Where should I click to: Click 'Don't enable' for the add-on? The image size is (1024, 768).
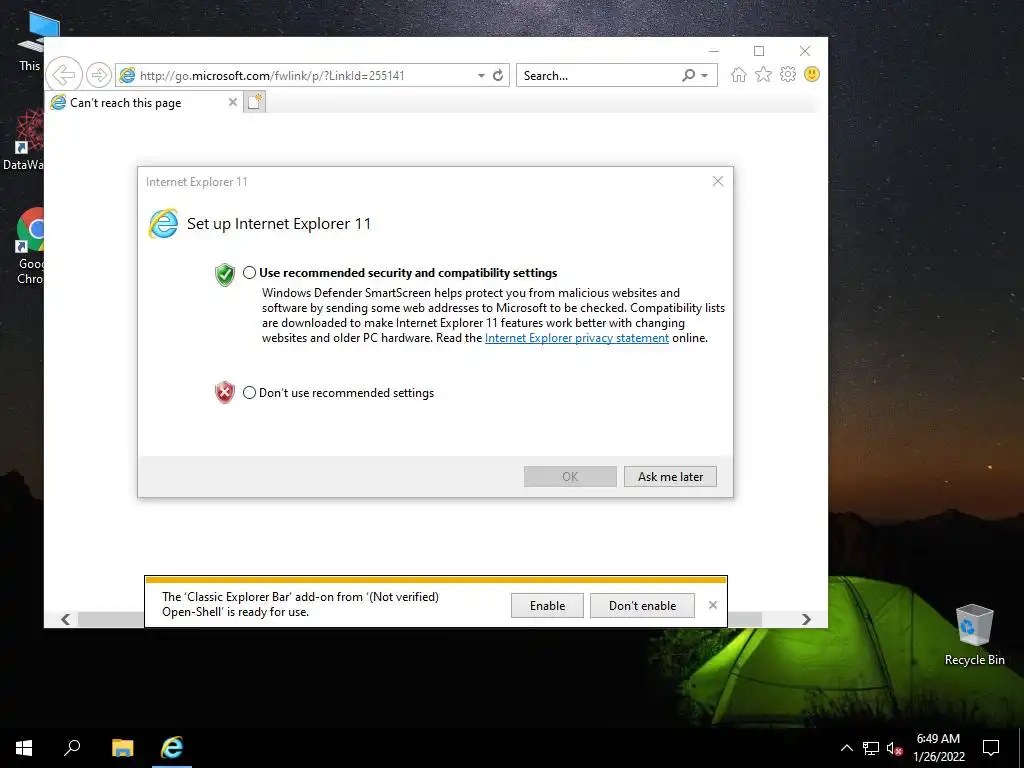click(643, 605)
